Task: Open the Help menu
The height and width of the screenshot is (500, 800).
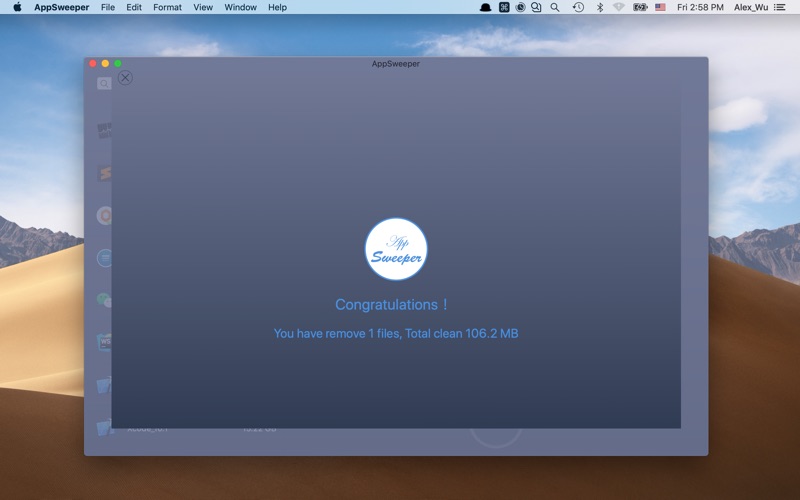Action: [x=278, y=7]
